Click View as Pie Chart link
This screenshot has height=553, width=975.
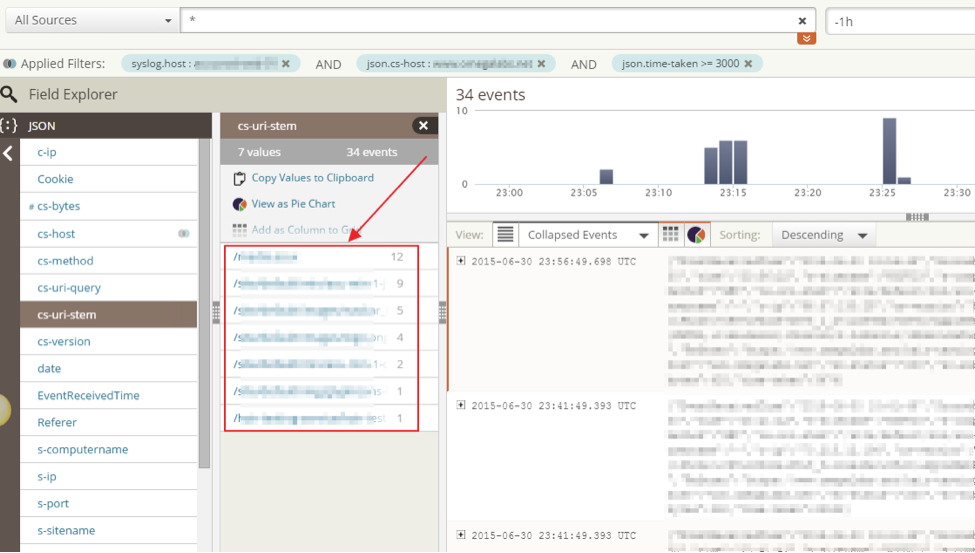tap(293, 204)
